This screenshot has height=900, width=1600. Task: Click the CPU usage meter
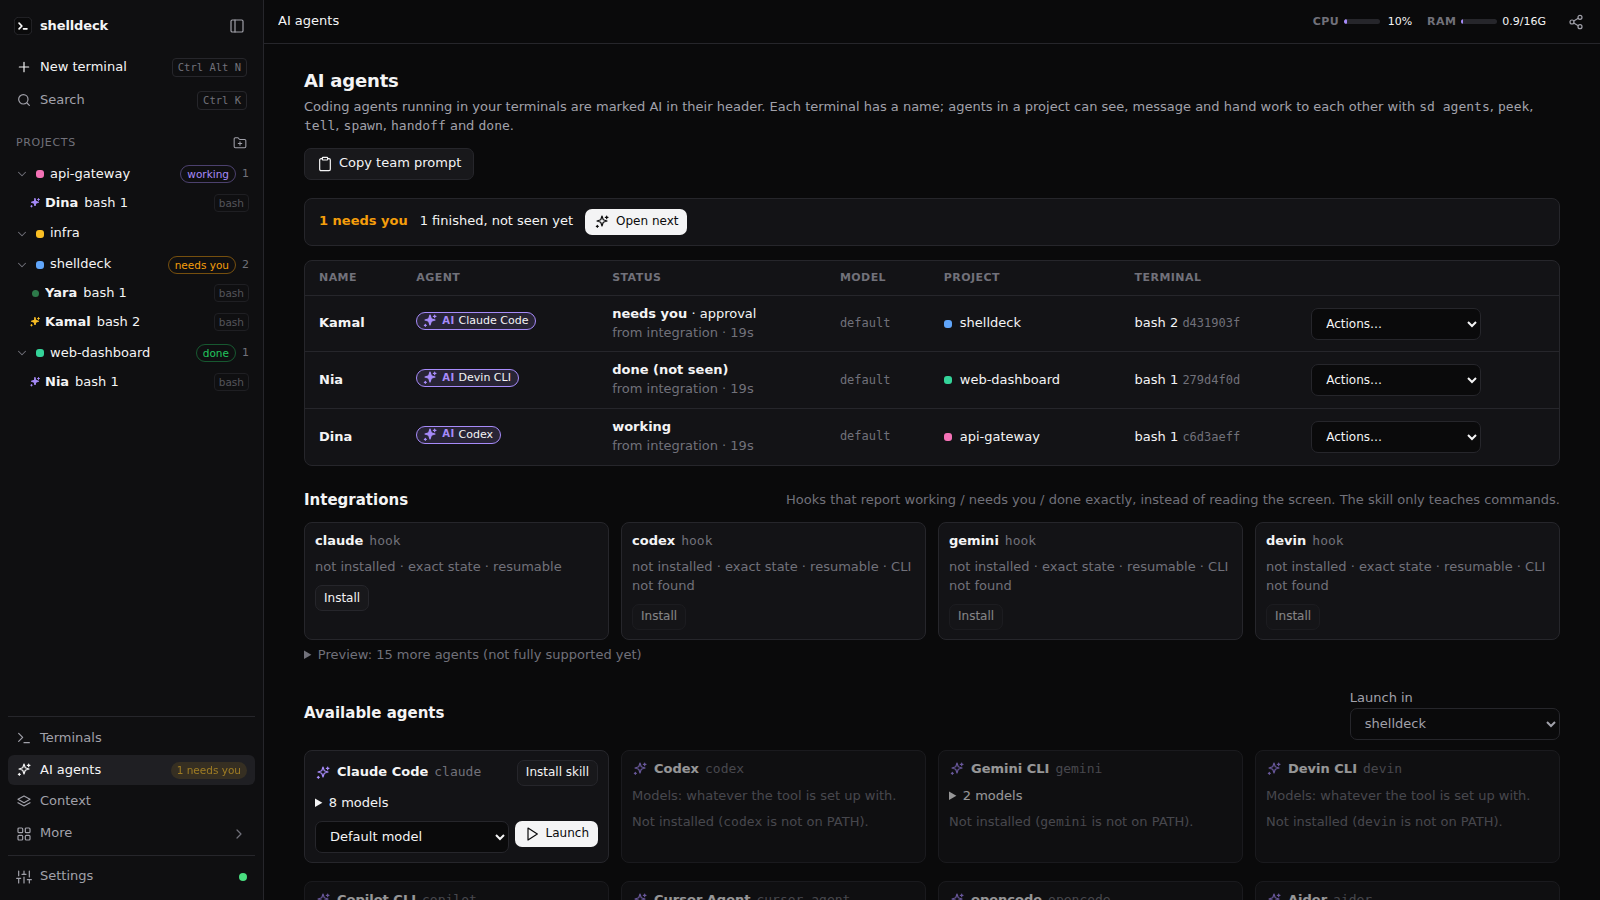click(x=1362, y=21)
